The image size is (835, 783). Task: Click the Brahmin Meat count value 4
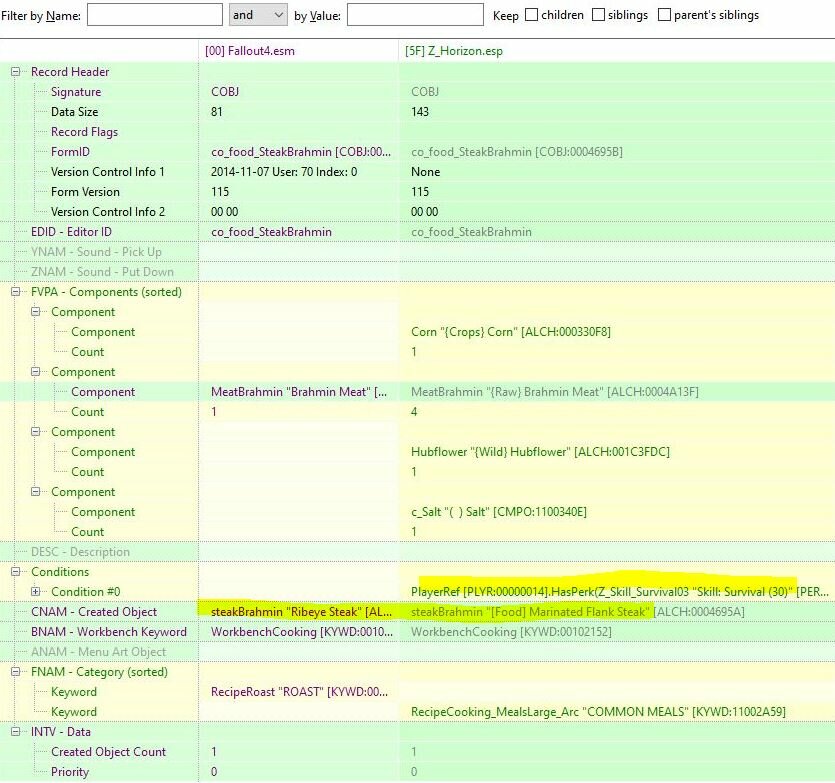tap(414, 412)
